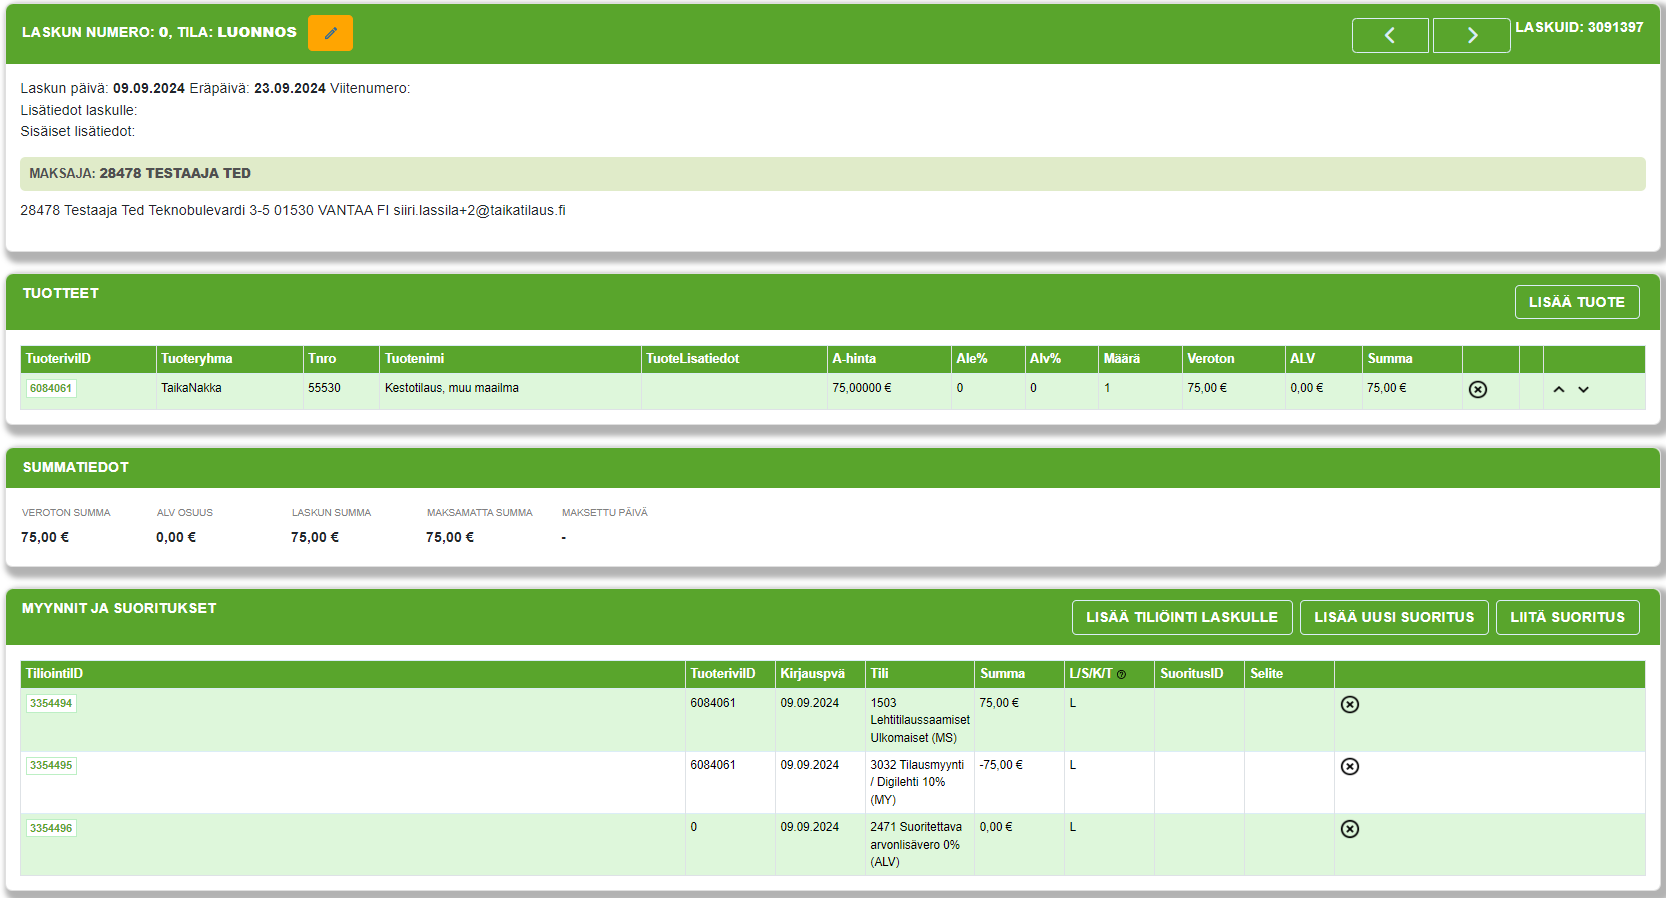The height and width of the screenshot is (898, 1666).
Task: Move product row 6084061 up
Action: 1559,389
